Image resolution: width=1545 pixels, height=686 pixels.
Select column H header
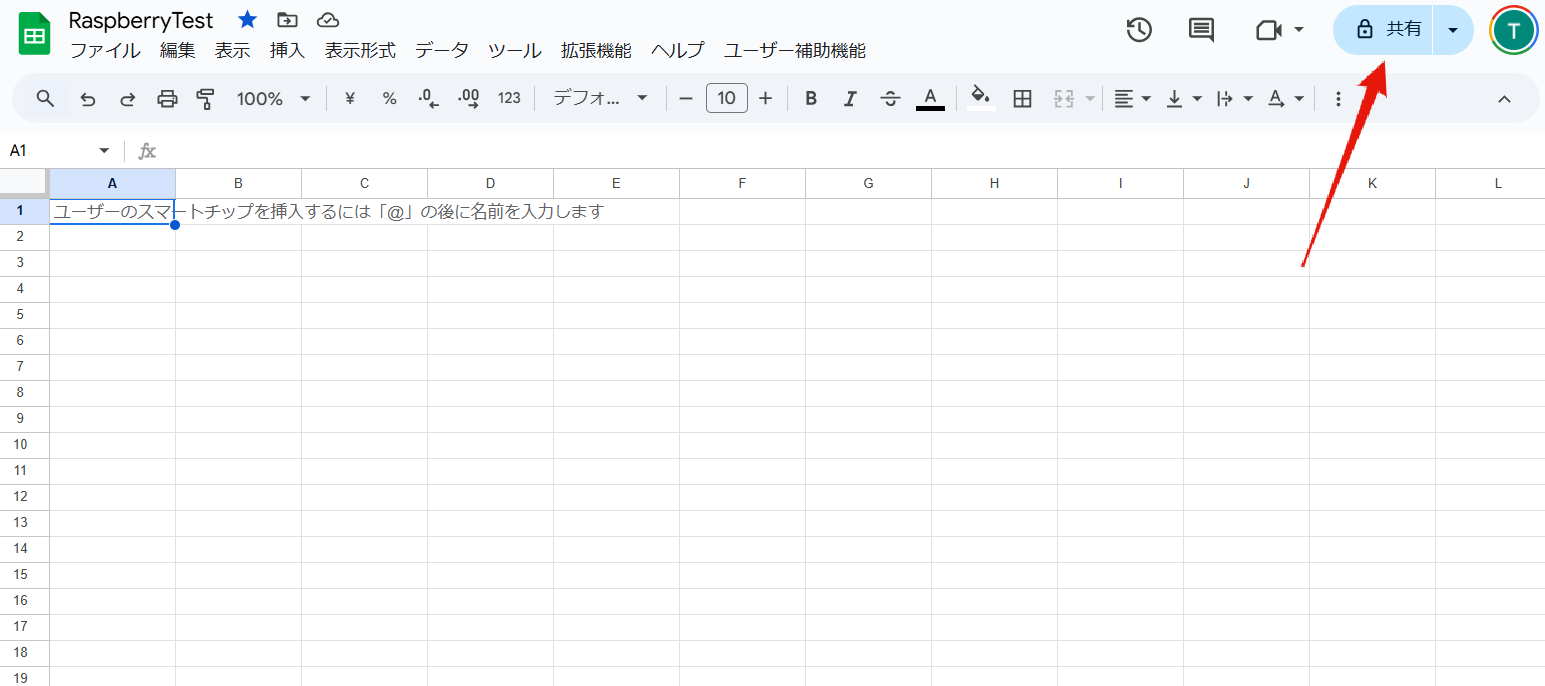(994, 183)
